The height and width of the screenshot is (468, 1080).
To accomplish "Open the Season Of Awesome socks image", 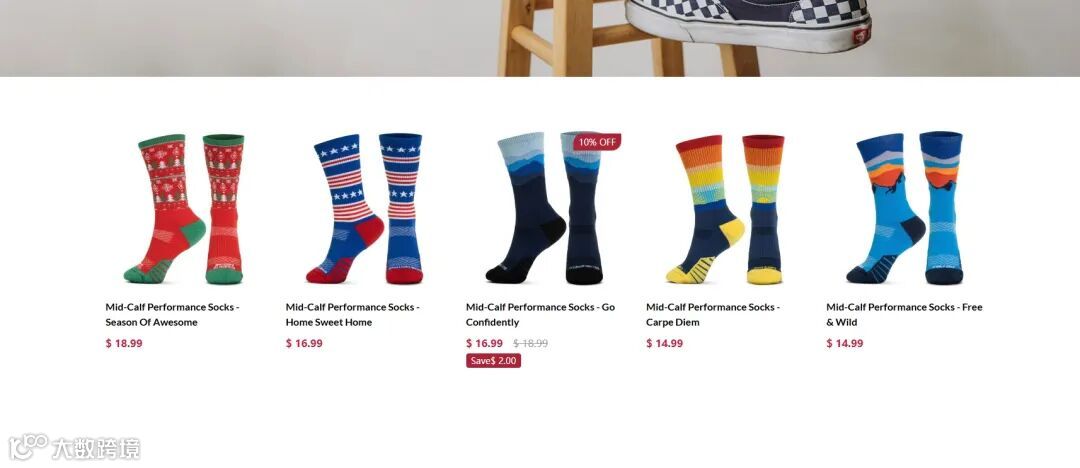I will 184,208.
